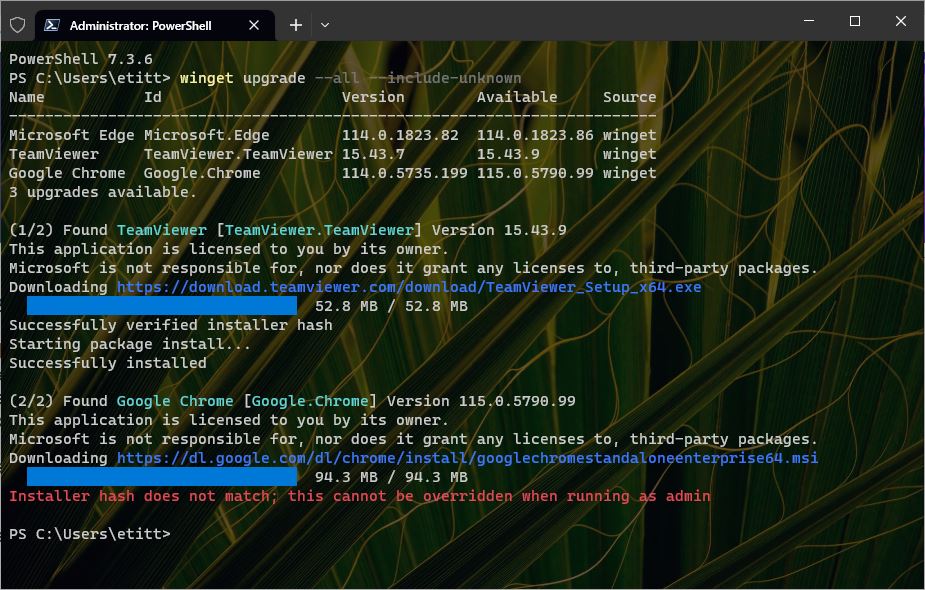925x590 pixels.
Task: Click the red installer hash error message
Action: tap(360, 496)
